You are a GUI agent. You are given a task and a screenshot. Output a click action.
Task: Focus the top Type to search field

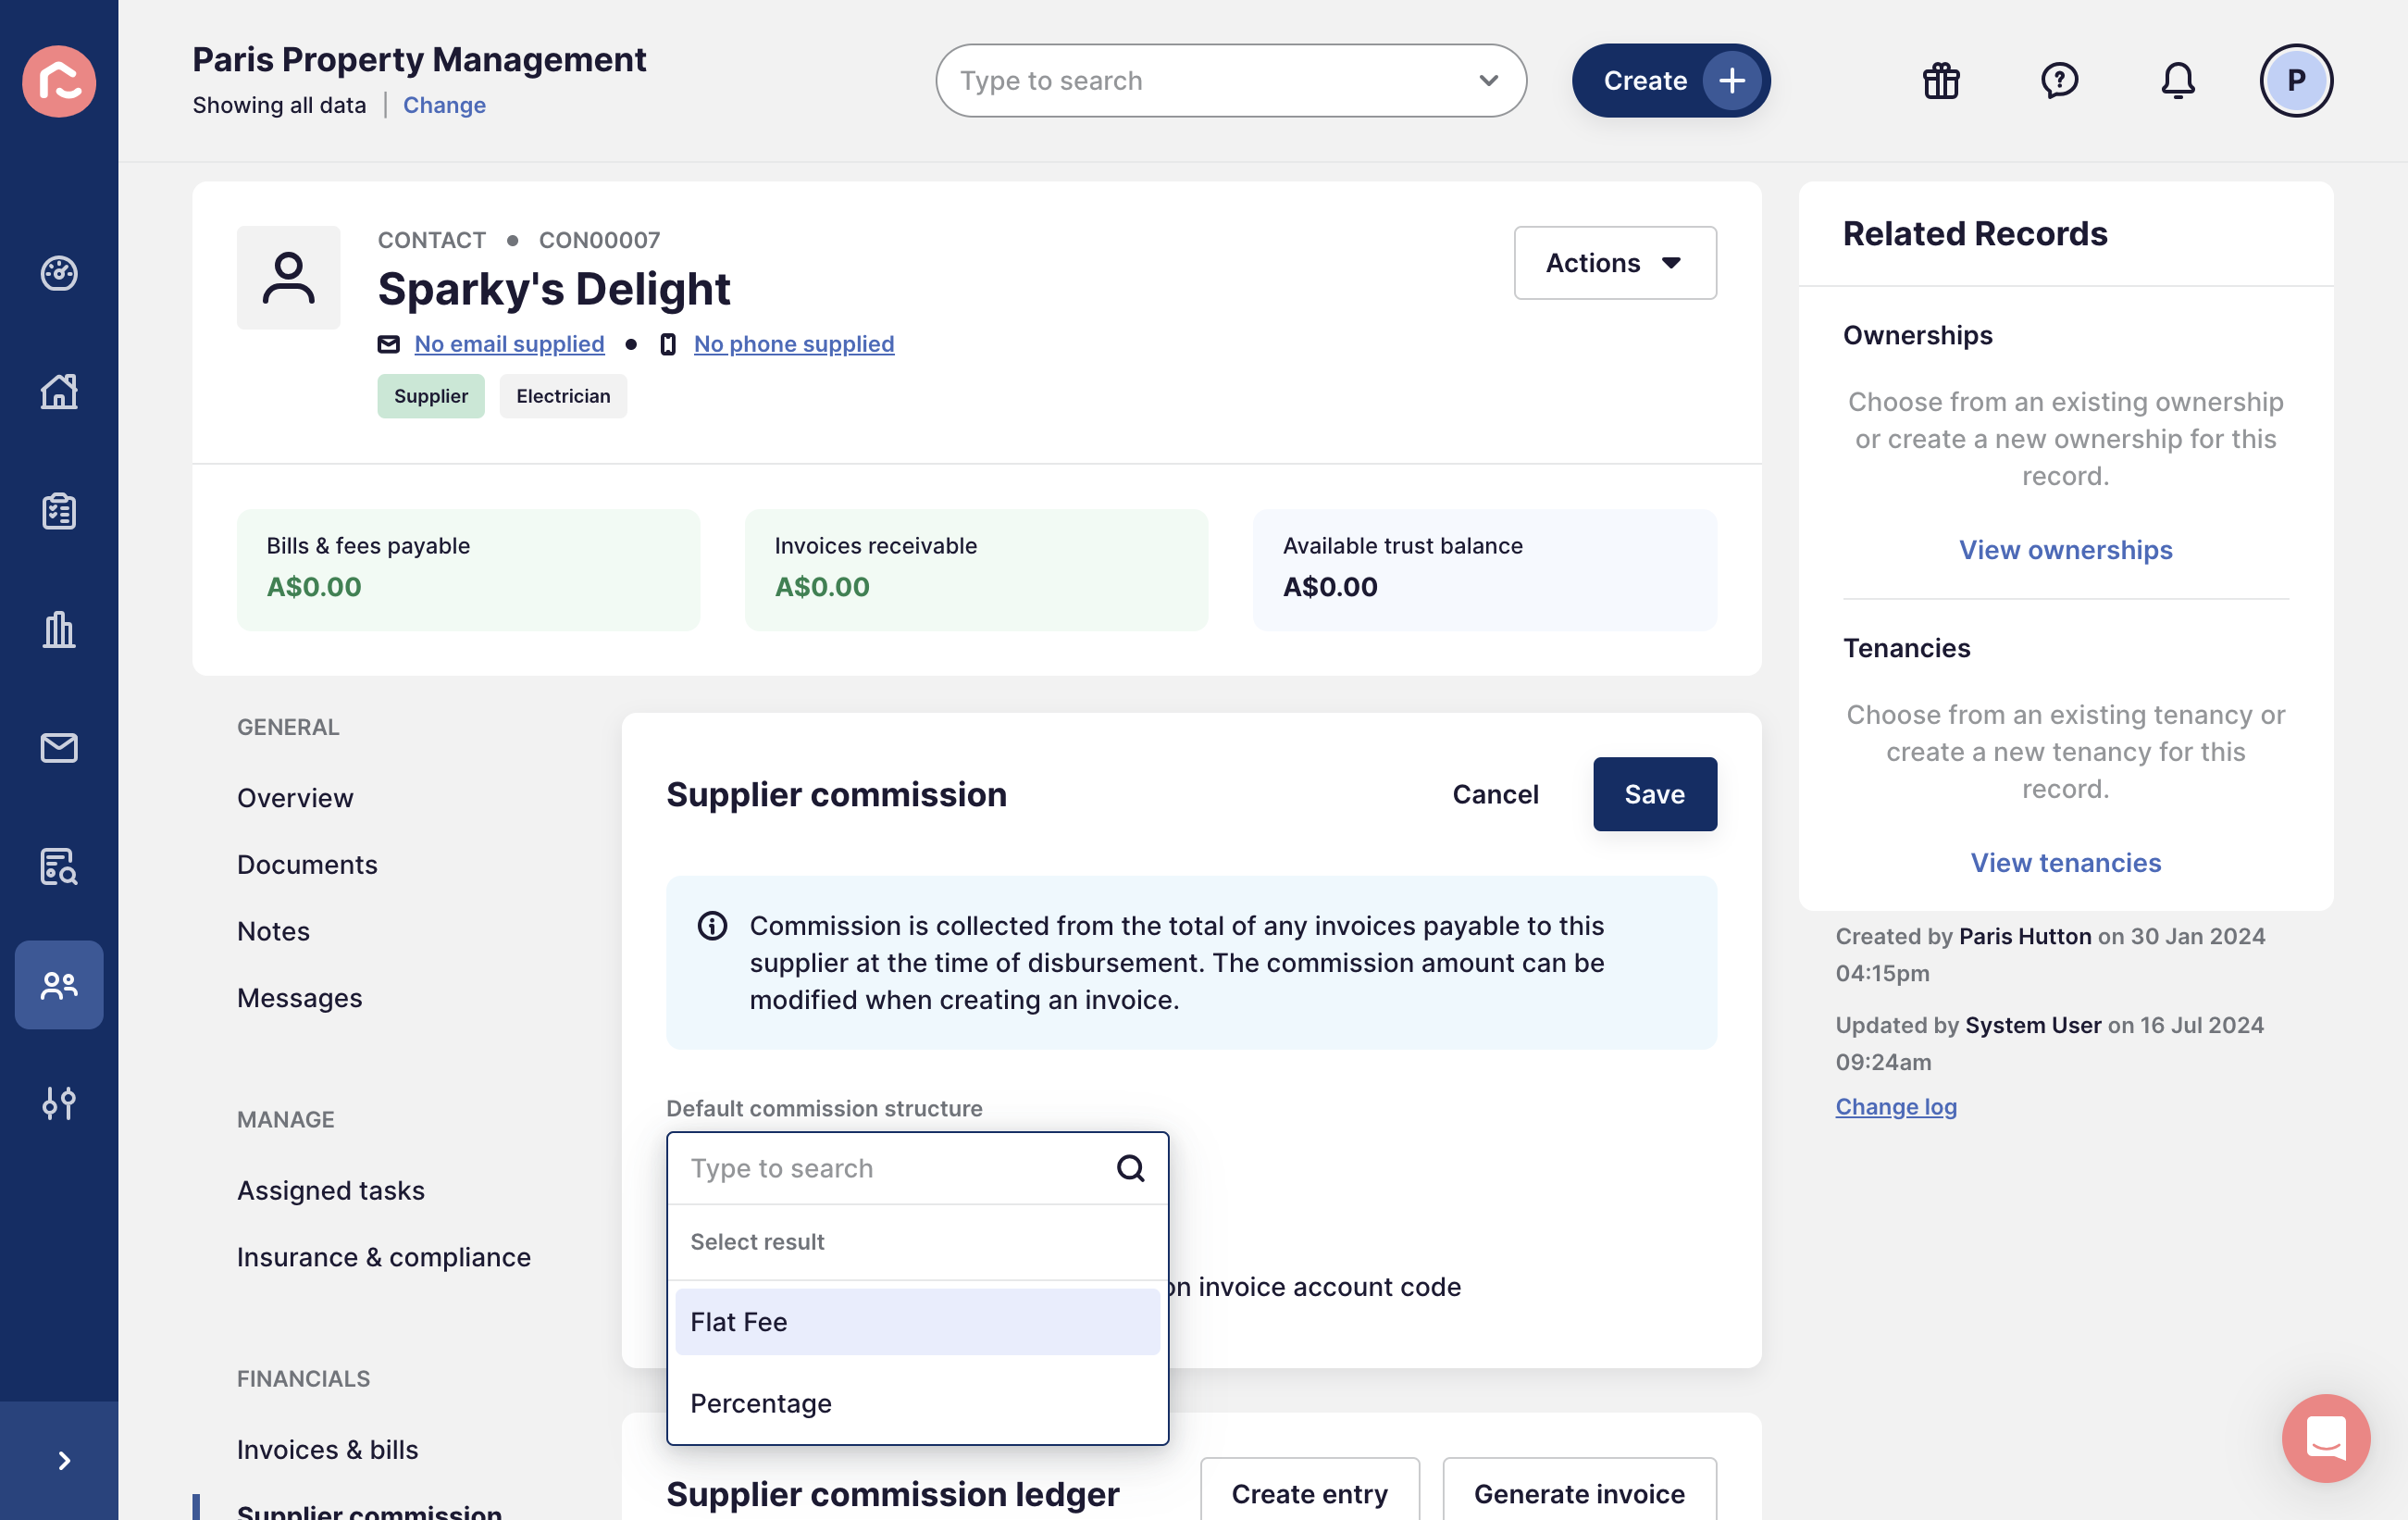[1231, 81]
